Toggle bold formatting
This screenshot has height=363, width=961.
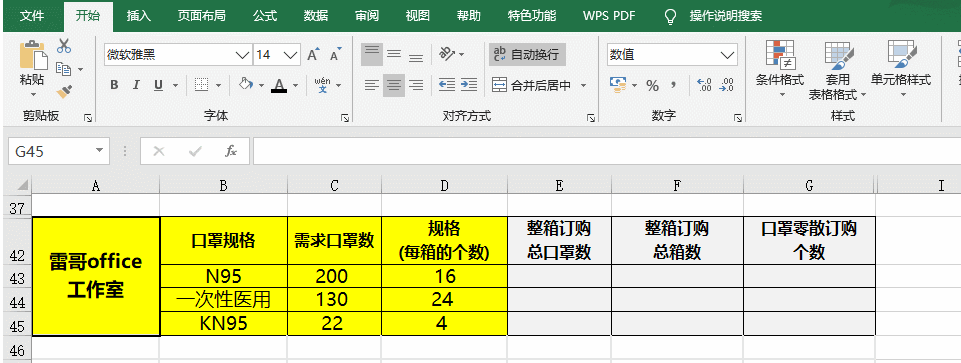click(x=114, y=85)
